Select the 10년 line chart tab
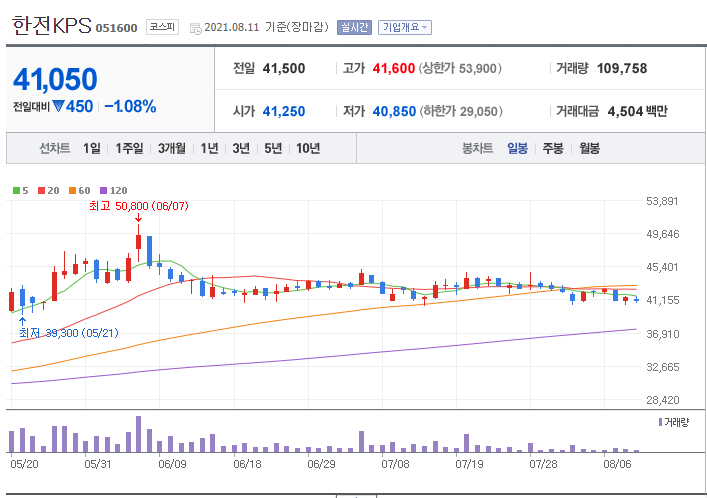 click(x=308, y=148)
